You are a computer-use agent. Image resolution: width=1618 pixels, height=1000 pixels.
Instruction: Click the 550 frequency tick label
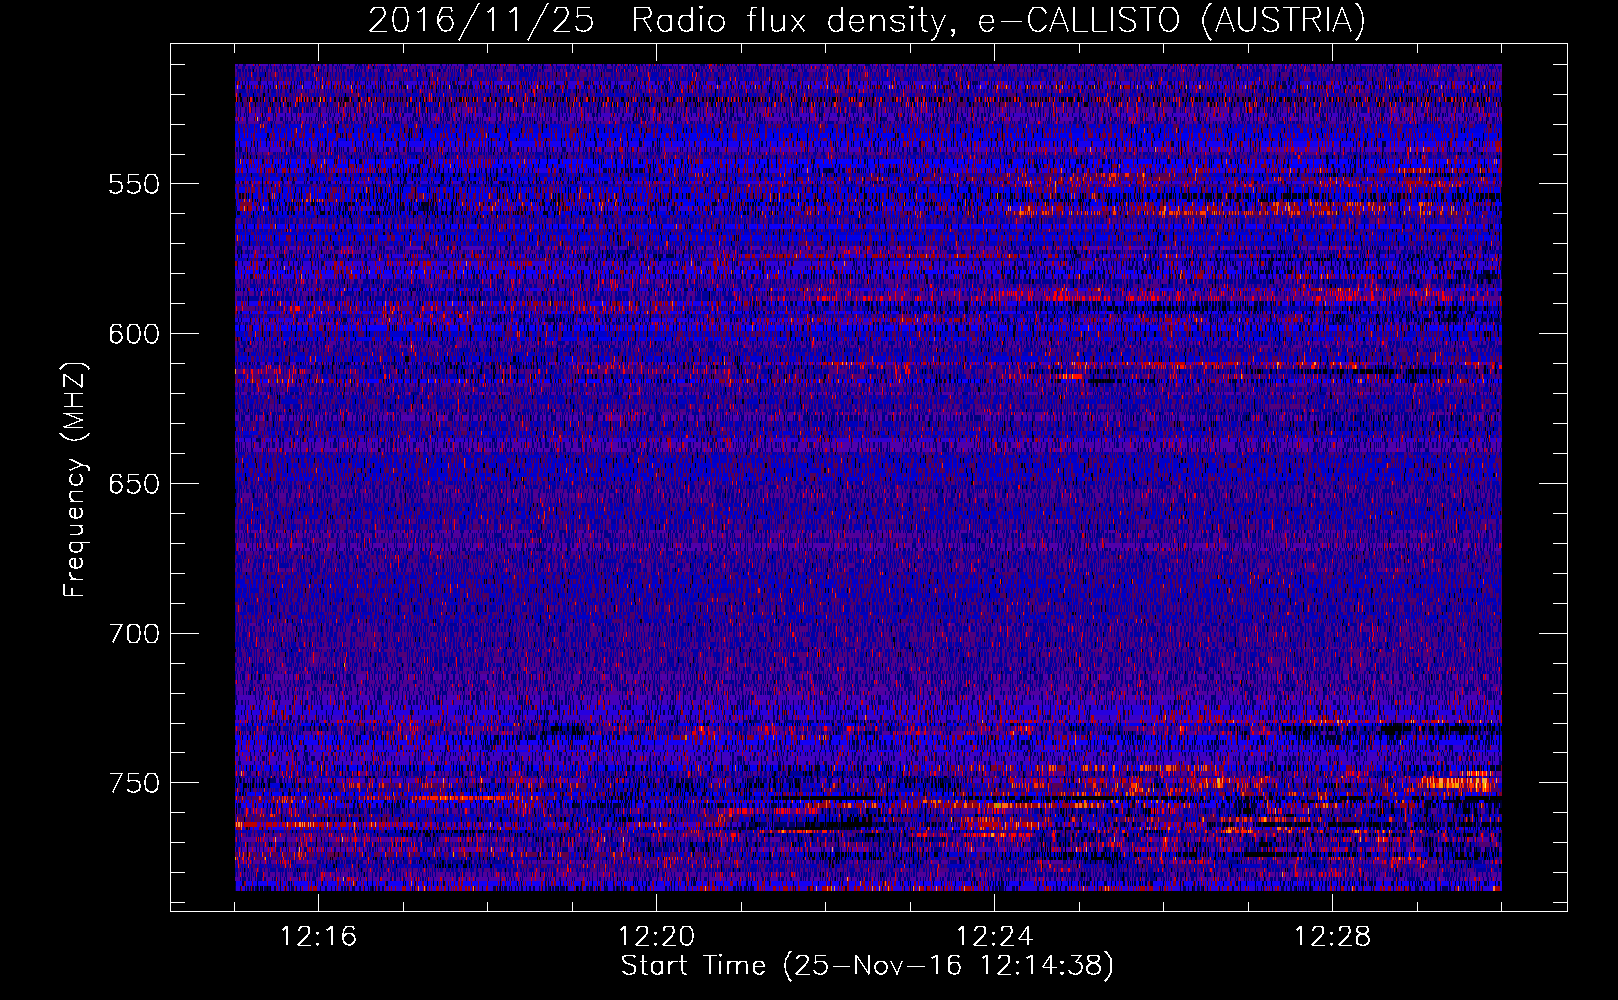click(134, 184)
